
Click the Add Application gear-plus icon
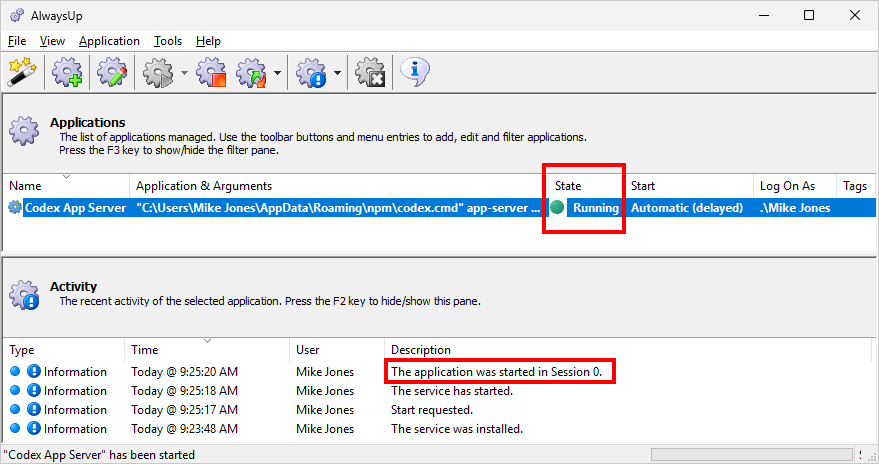(67, 72)
